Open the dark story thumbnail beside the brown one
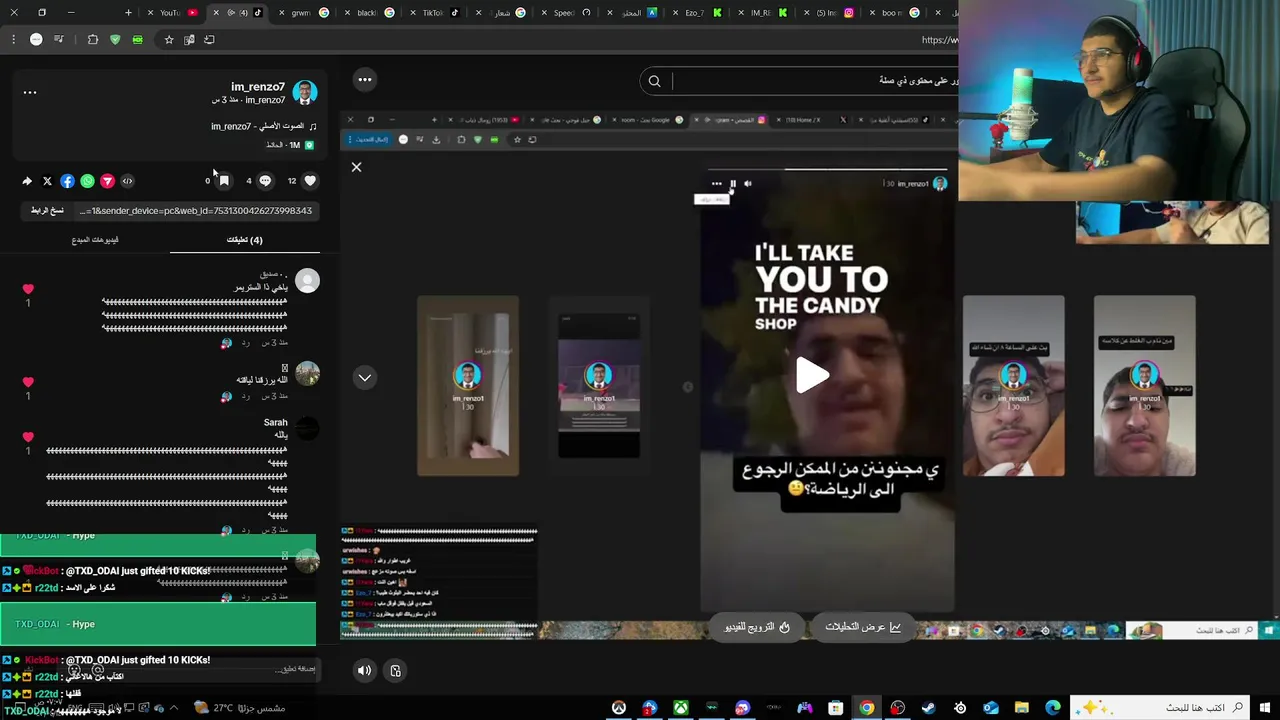This screenshot has width=1280, height=720. pyautogui.click(x=598, y=385)
